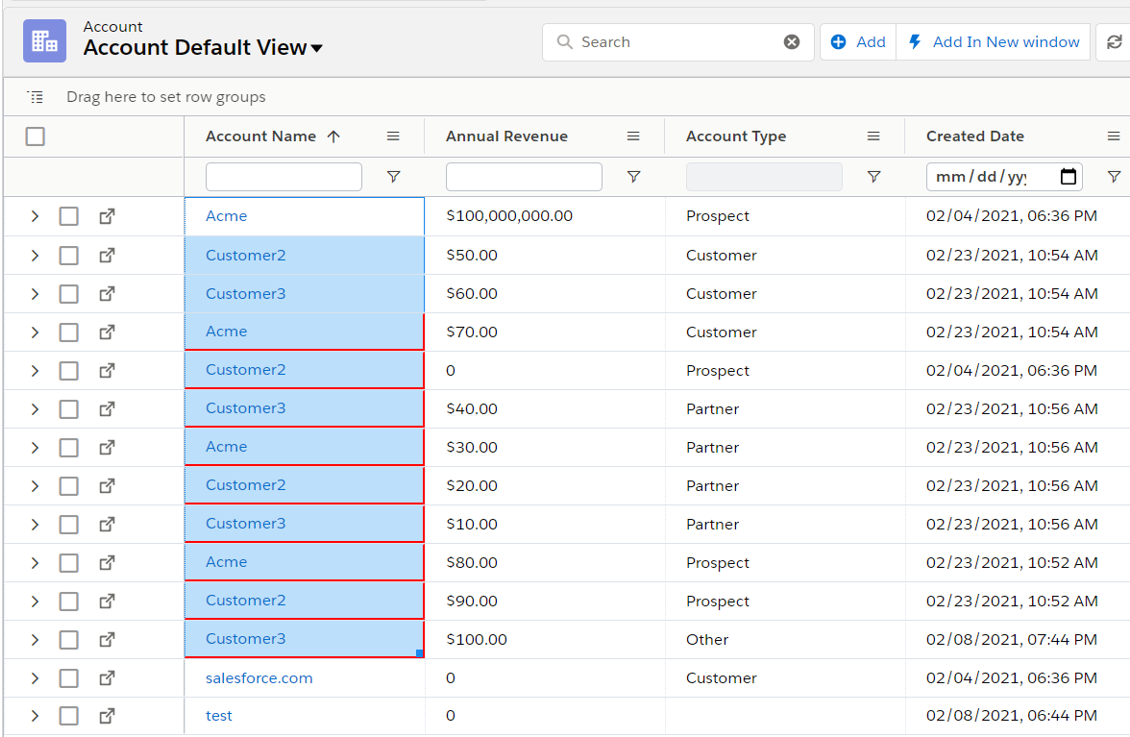
Task: Open the salesforce.com row in new window icon
Action: [107, 678]
